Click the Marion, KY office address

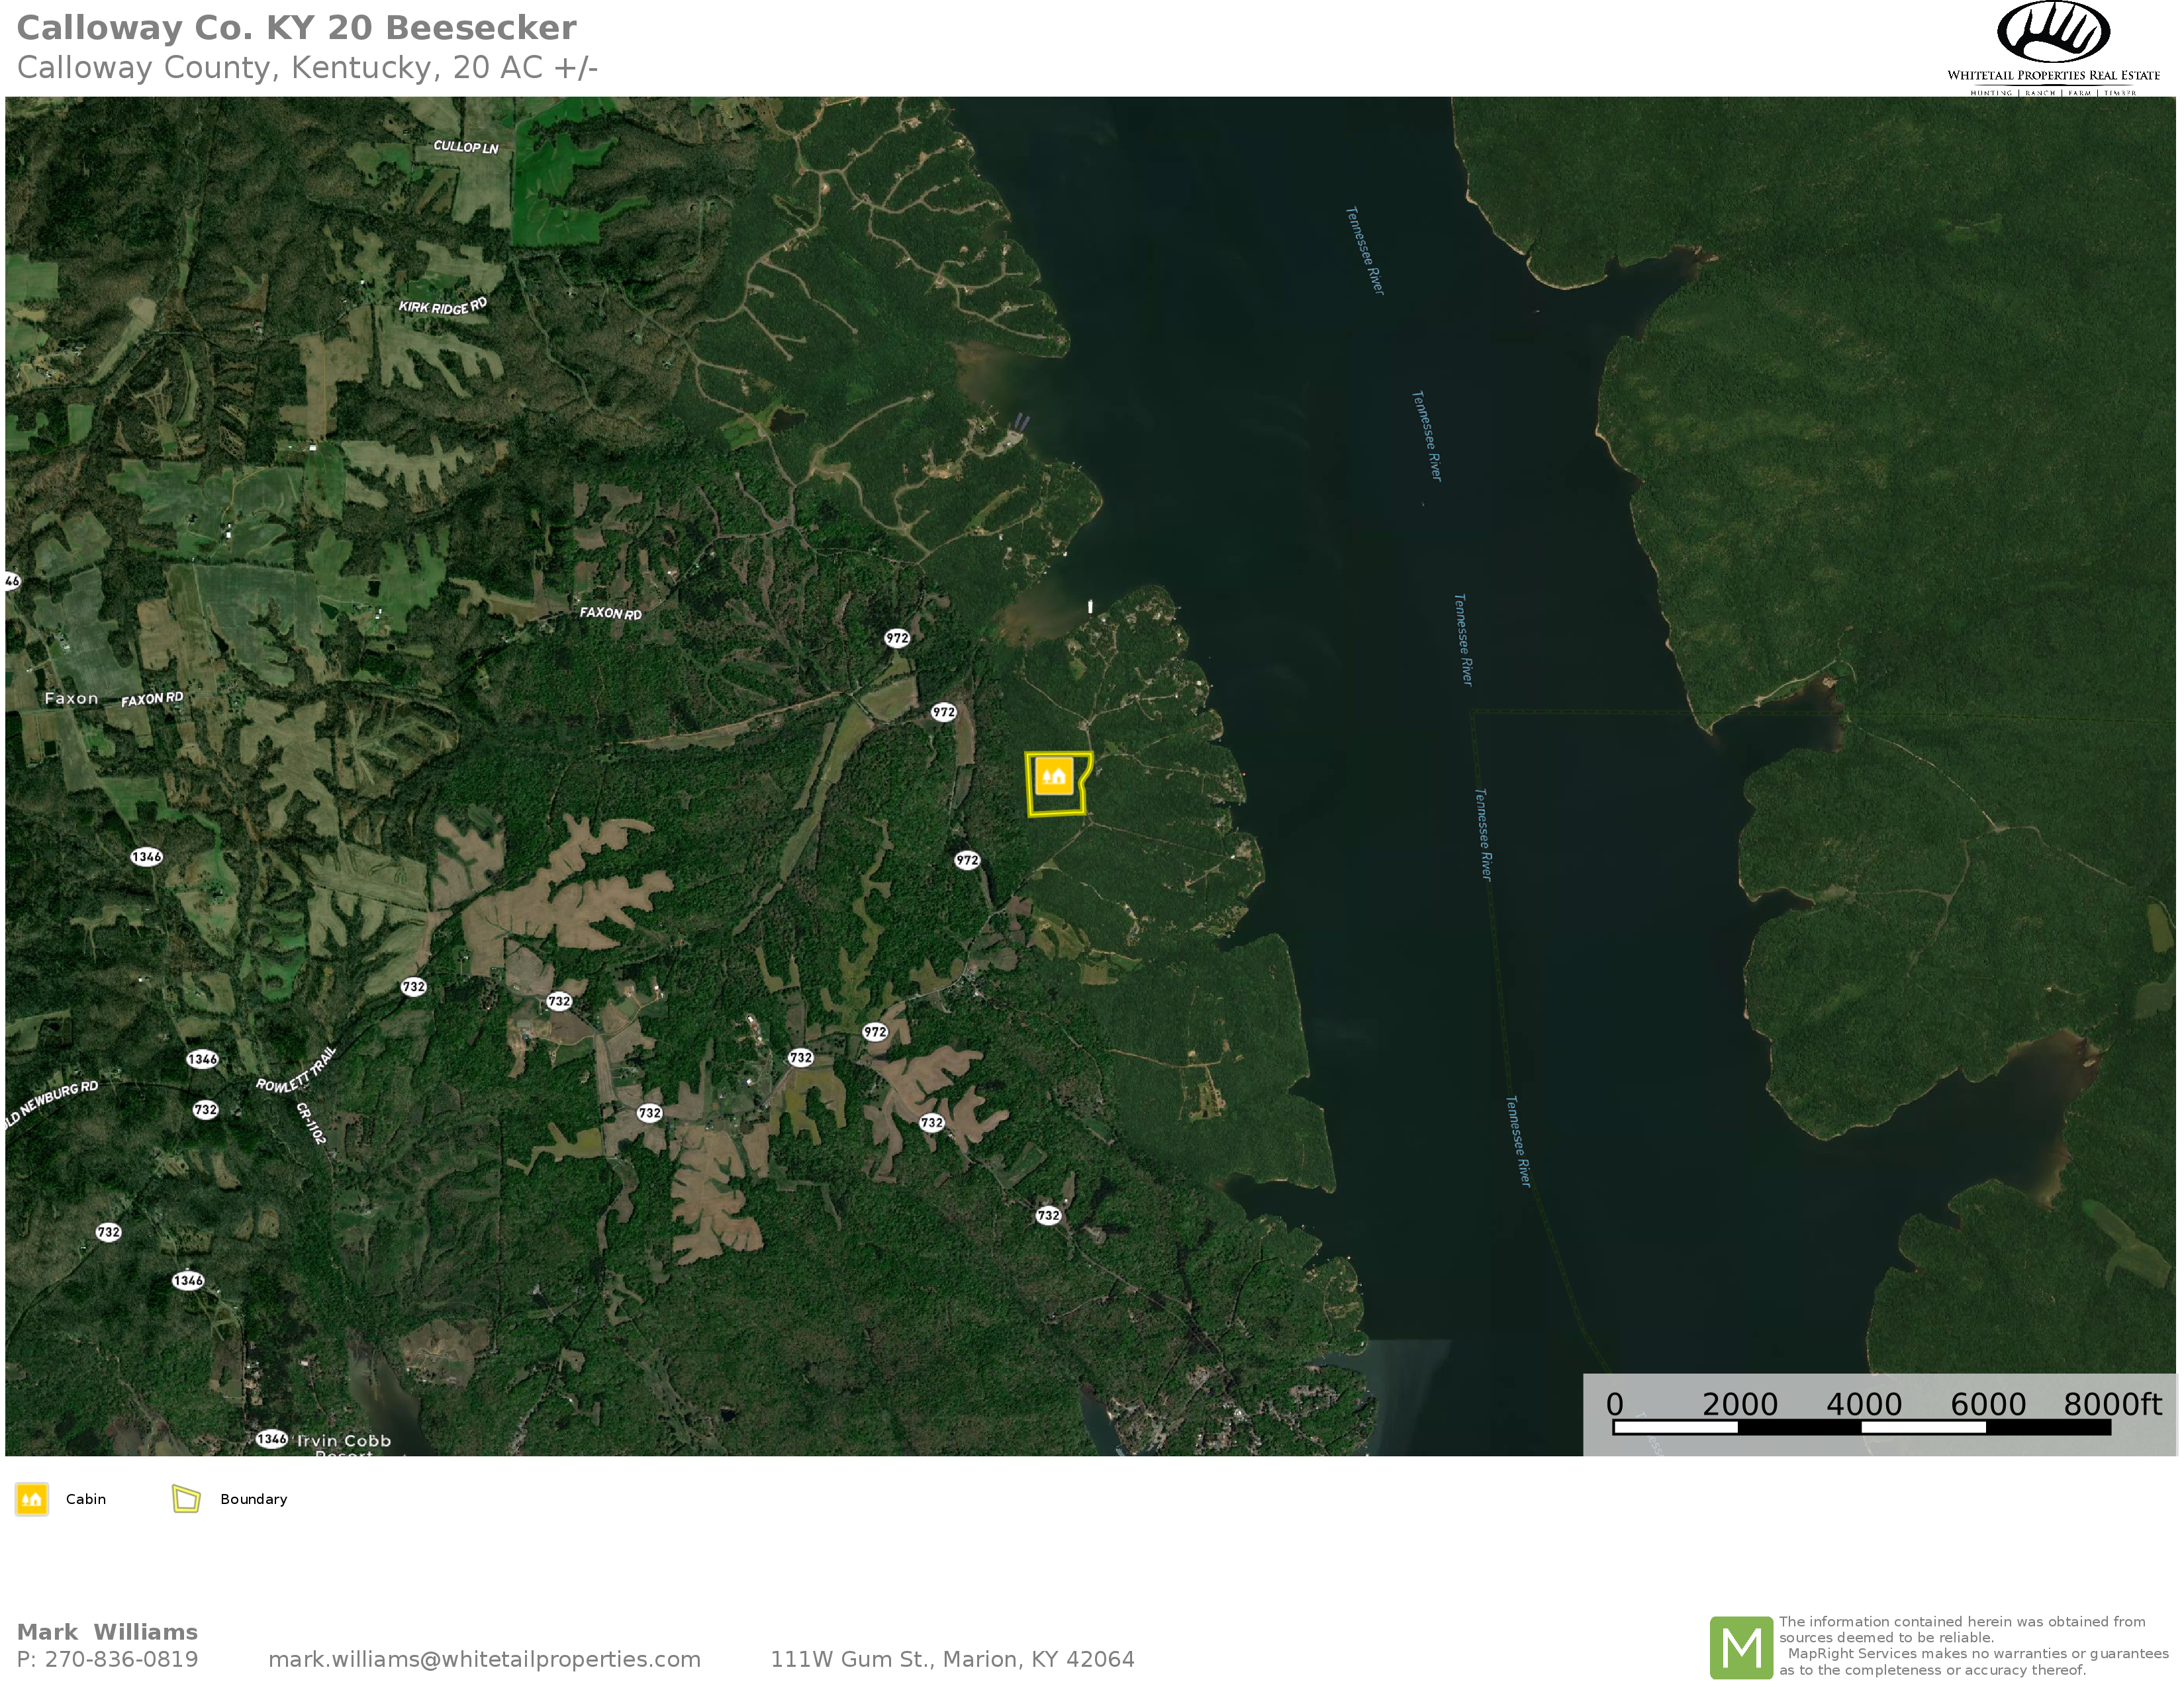952,1659
